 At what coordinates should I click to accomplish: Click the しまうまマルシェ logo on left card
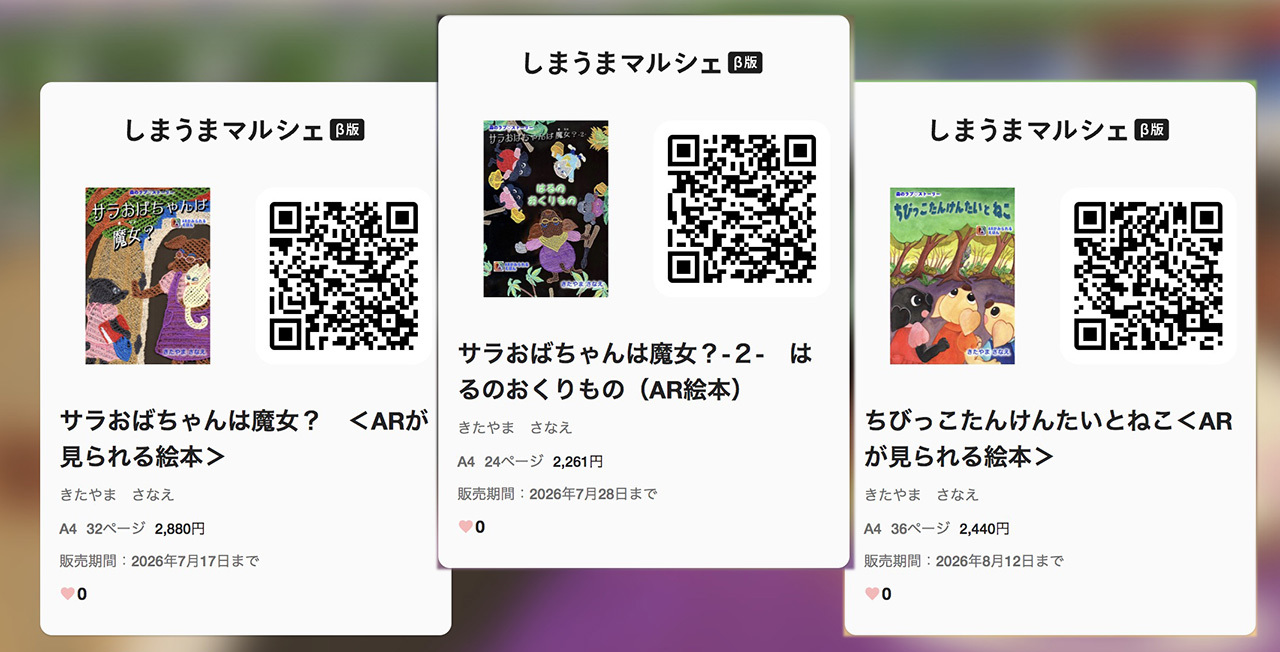(224, 130)
